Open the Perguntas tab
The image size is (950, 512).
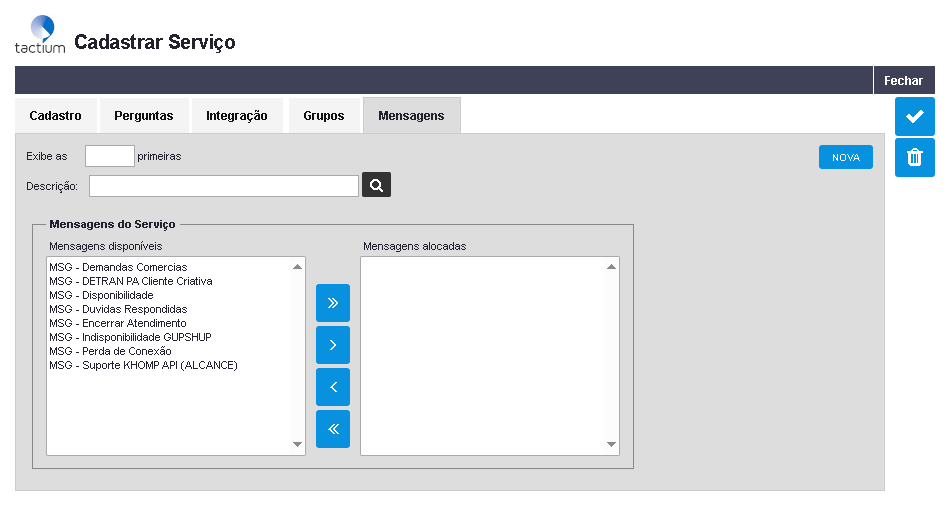coord(143,116)
